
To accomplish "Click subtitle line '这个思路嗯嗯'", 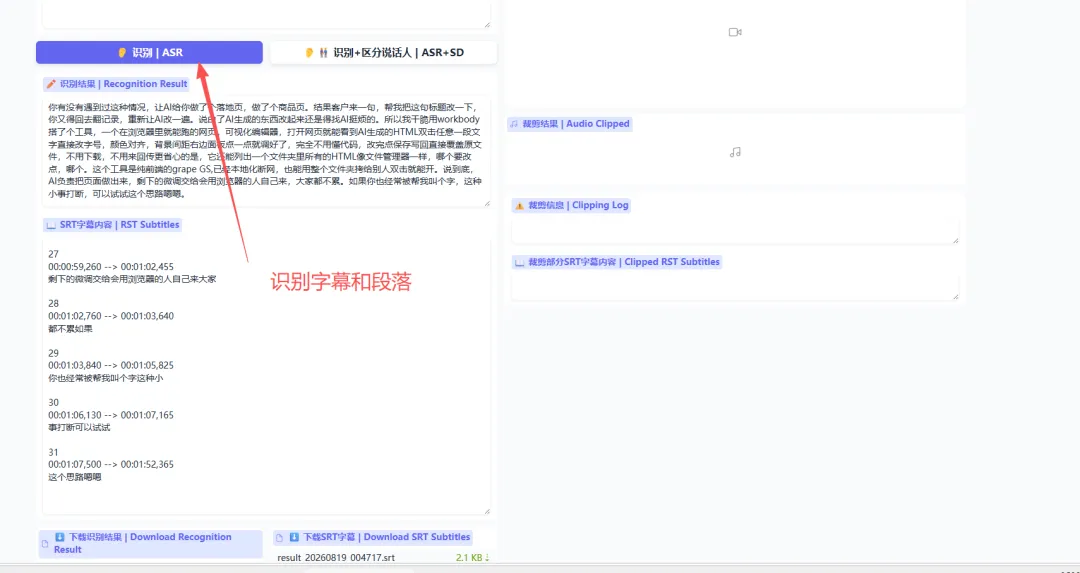I will coord(74,477).
